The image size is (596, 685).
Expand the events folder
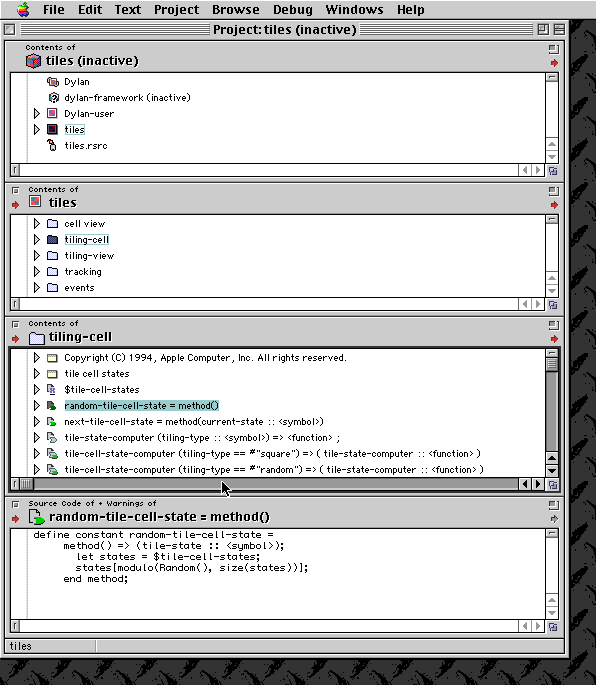pos(37,287)
